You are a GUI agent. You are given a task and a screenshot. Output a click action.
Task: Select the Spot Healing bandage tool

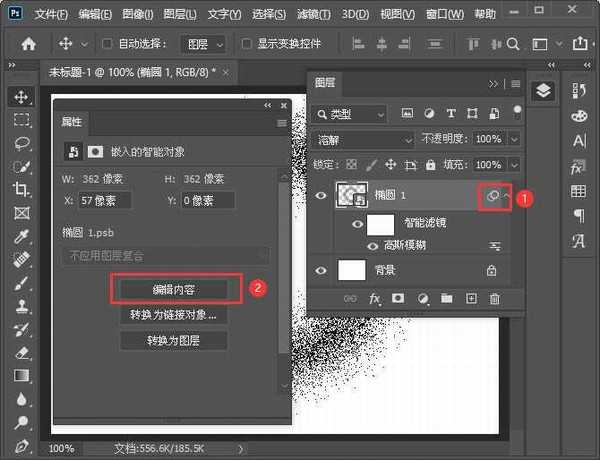tap(22, 259)
